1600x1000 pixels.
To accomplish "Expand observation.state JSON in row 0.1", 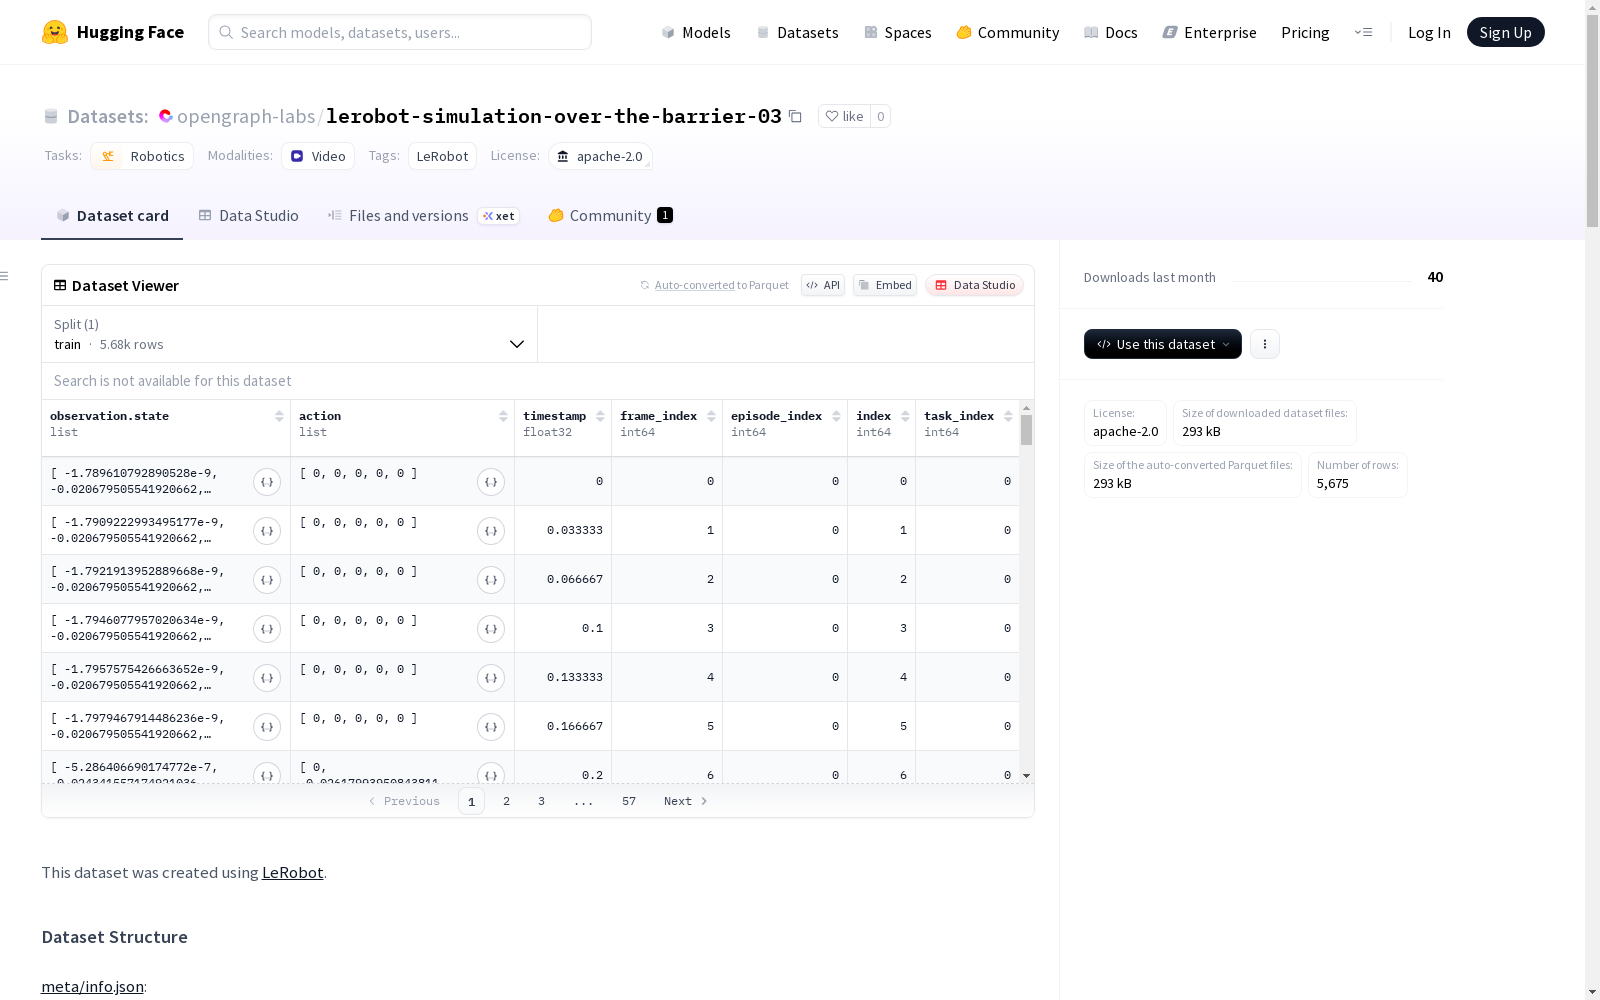I will (267, 629).
